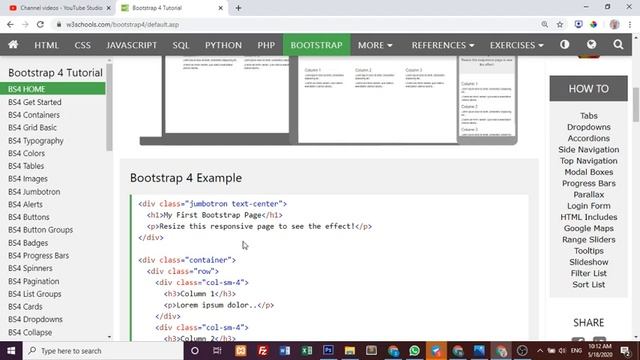This screenshot has width=640, height=360.
Task: Expand the MORE dropdown menu
Action: coord(375,45)
